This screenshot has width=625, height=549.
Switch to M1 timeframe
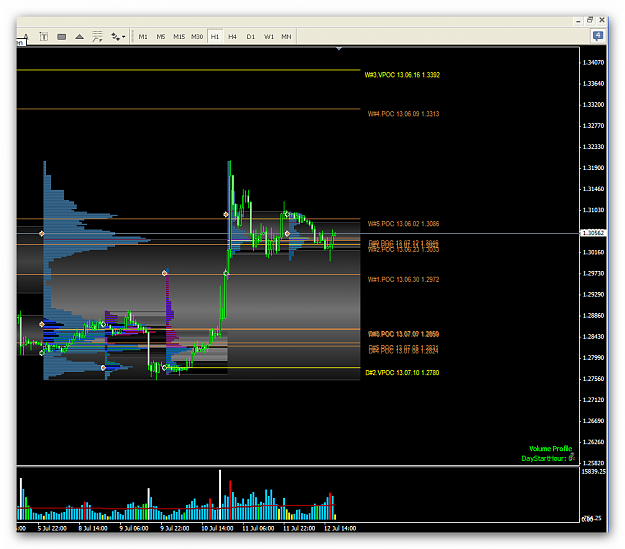tap(143, 37)
